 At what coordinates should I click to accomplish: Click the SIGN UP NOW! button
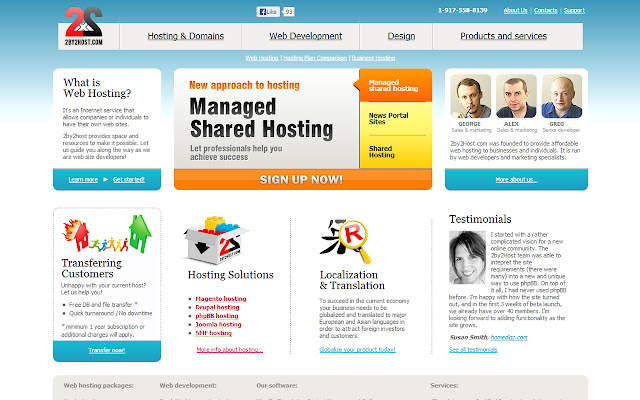pos(303,180)
